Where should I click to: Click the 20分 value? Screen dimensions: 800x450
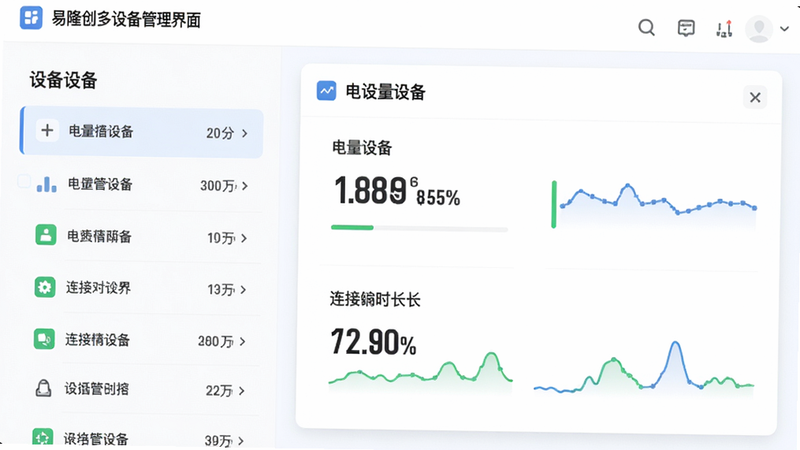pyautogui.click(x=220, y=133)
